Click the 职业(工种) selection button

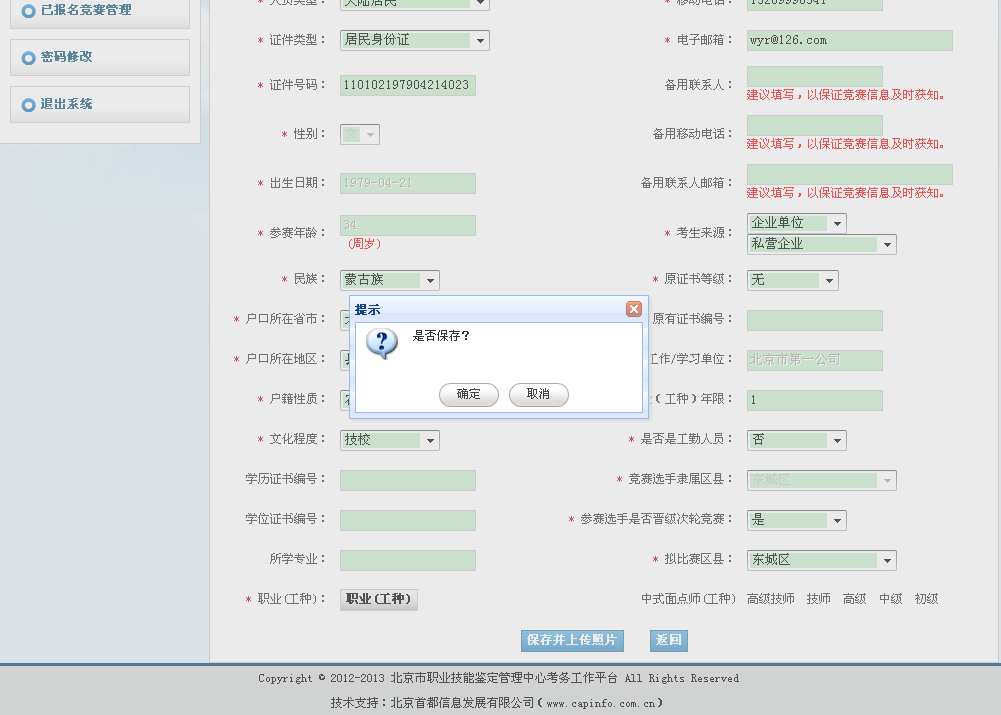pyautogui.click(x=379, y=600)
